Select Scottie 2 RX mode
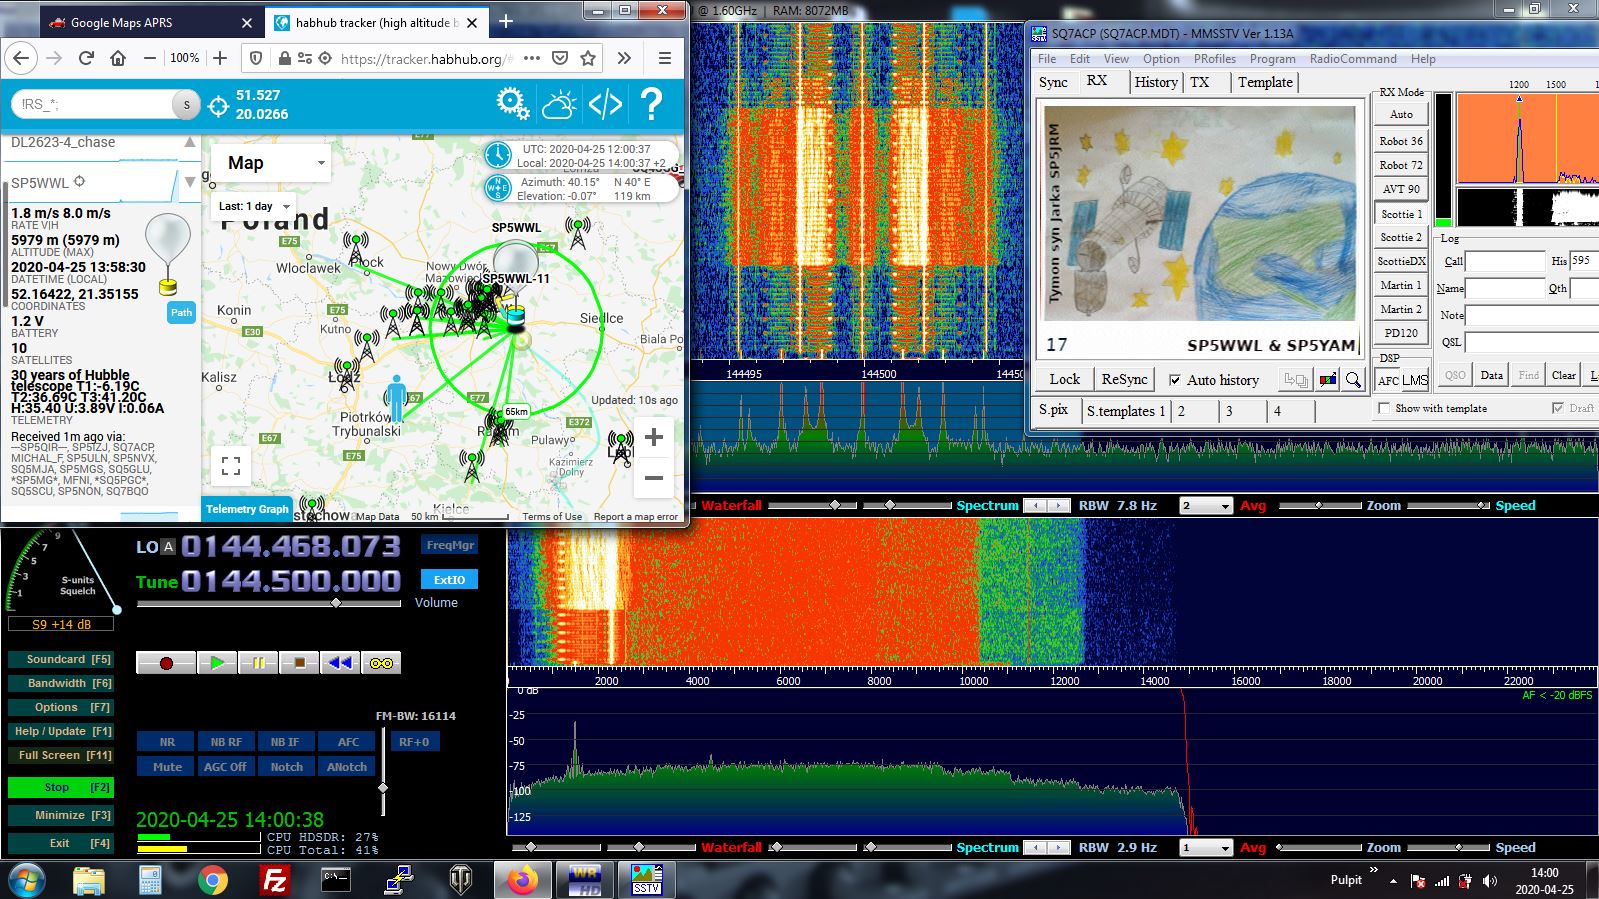The width and height of the screenshot is (1599, 899). click(1401, 237)
